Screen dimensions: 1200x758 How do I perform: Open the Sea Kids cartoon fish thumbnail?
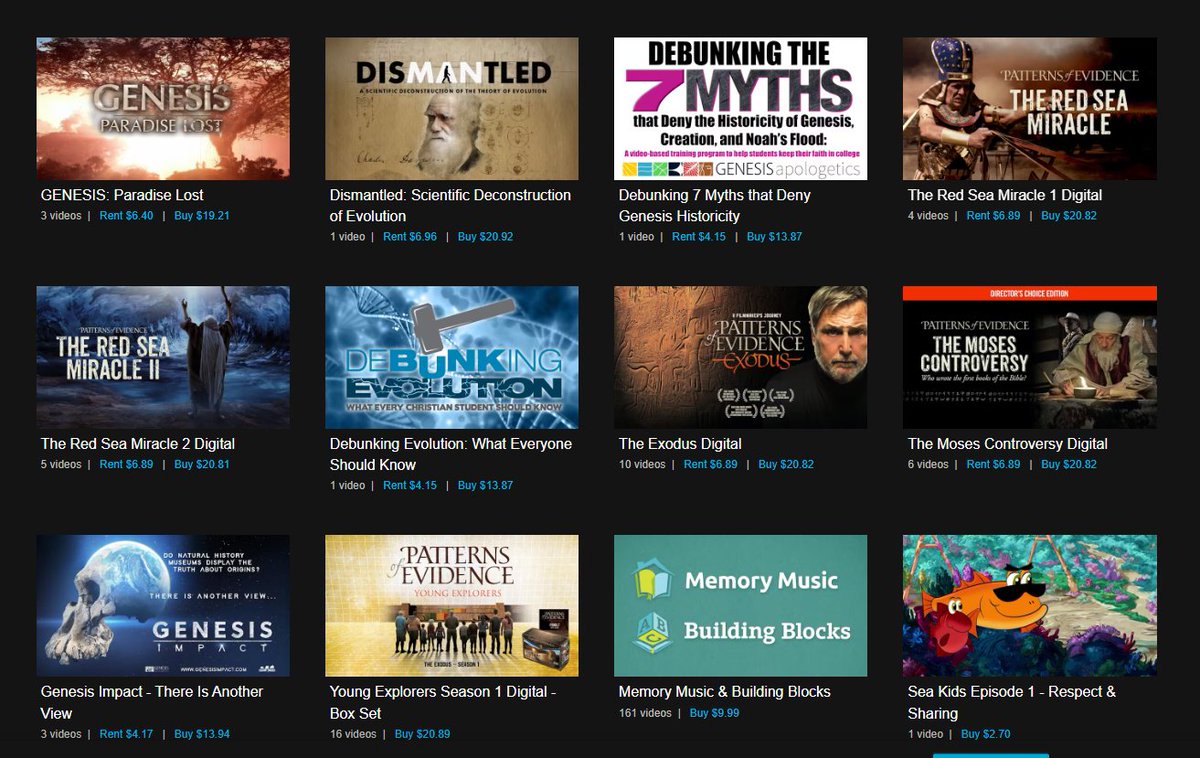1030,606
